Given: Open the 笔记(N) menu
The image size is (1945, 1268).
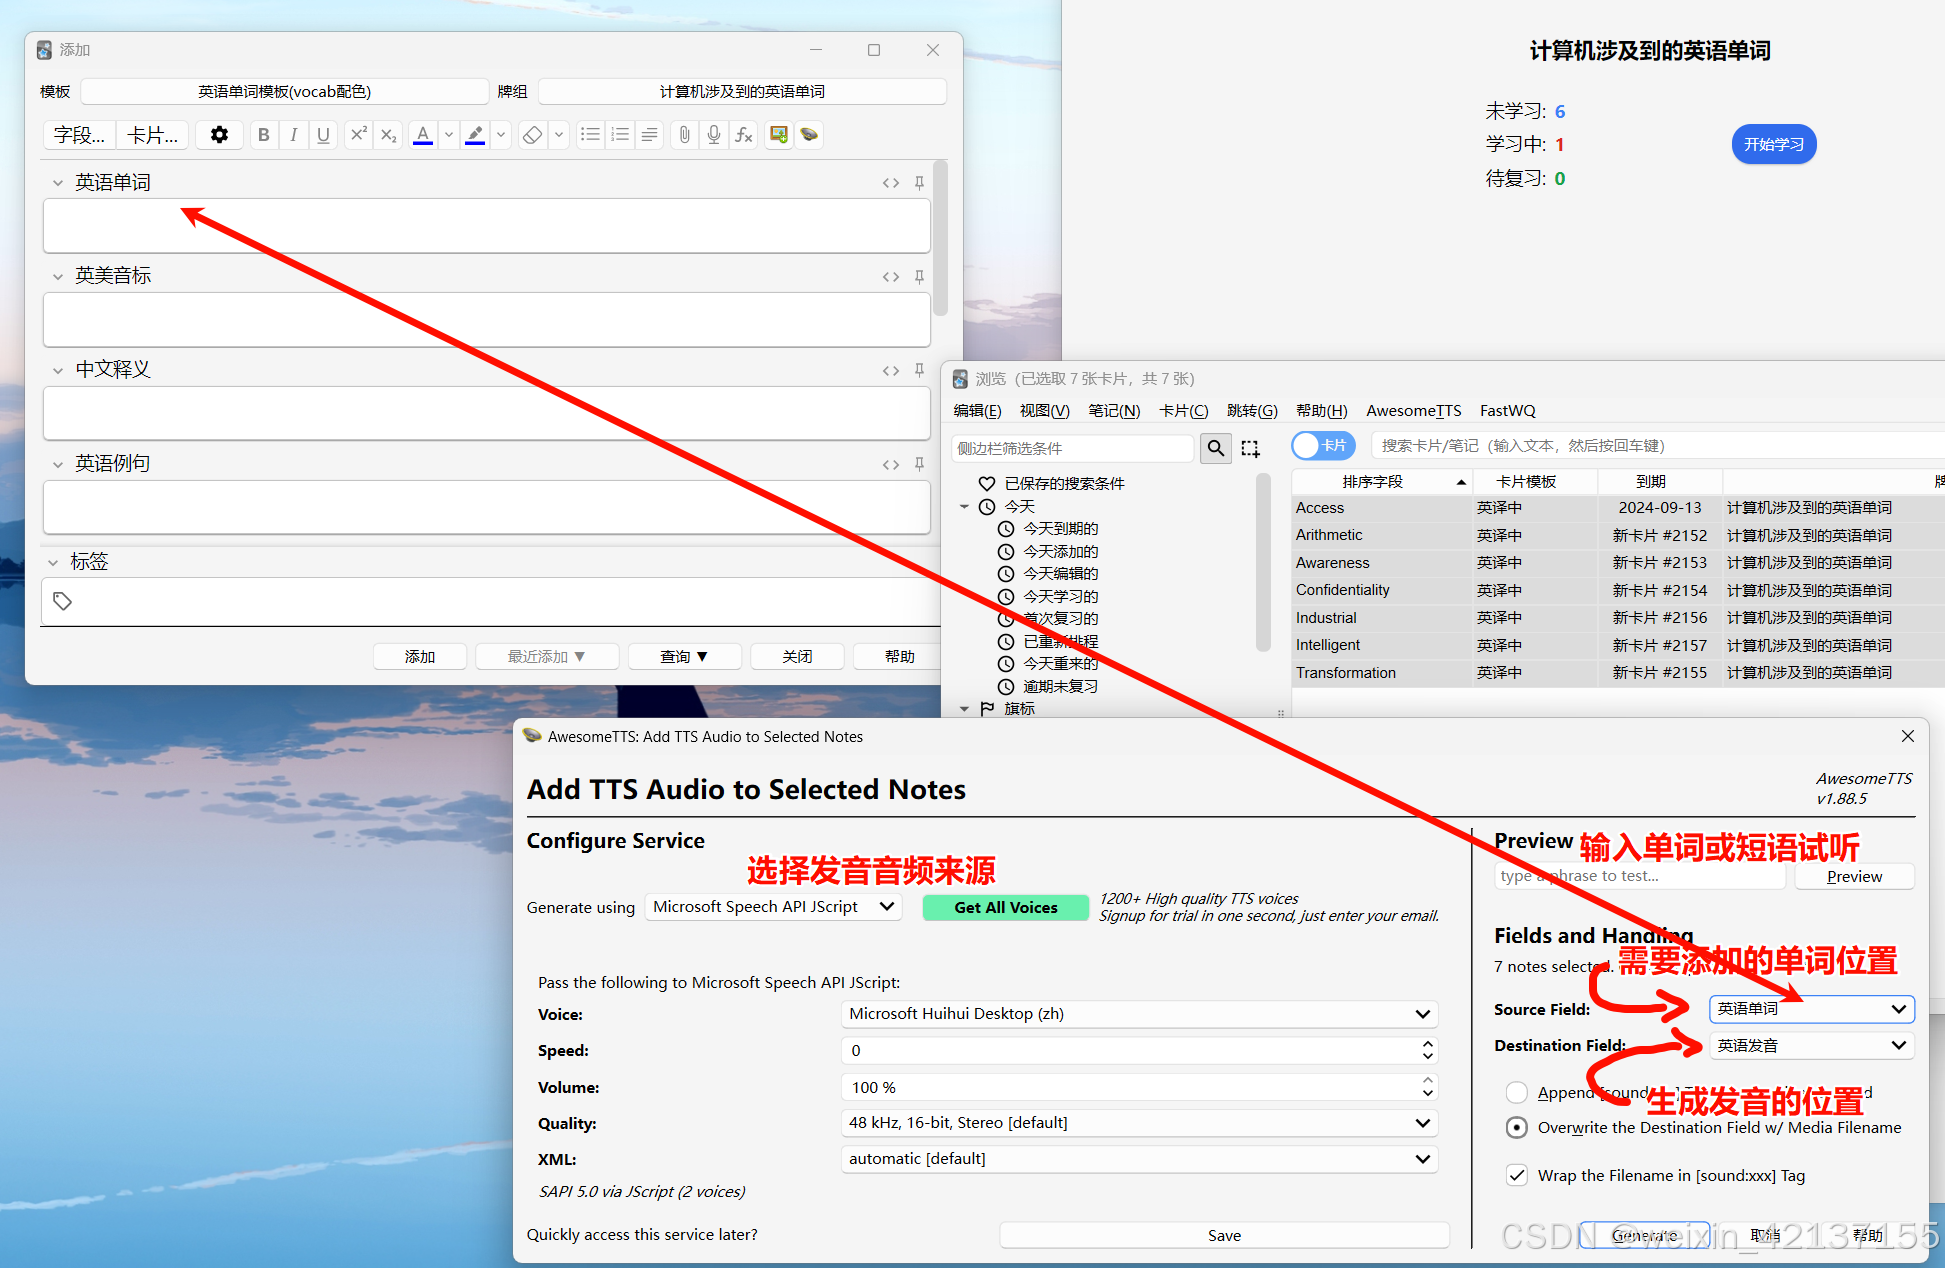Looking at the screenshot, I should 1113,411.
